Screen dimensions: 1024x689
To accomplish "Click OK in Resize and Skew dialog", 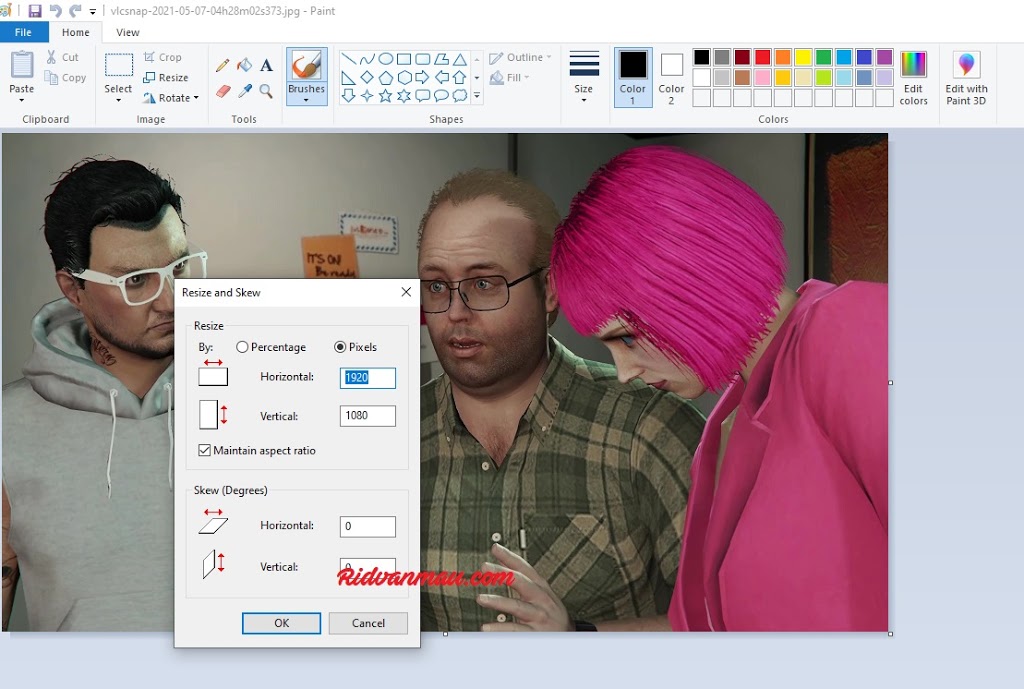I will coord(281,623).
